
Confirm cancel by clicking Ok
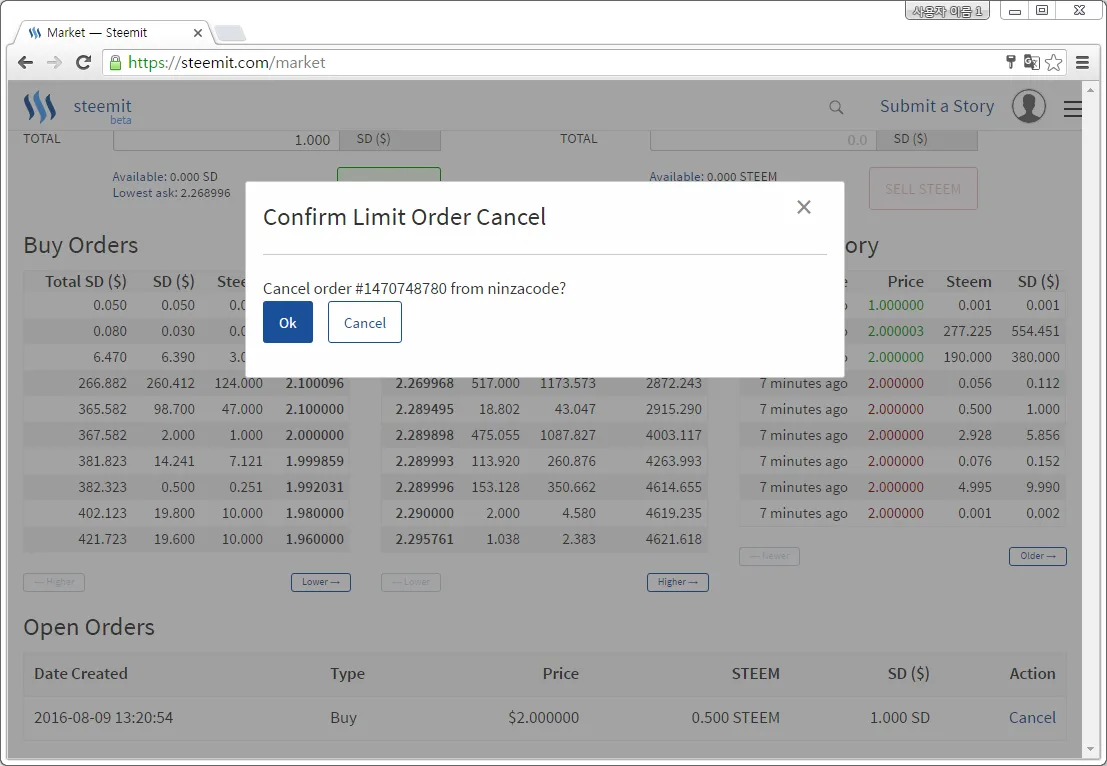point(287,322)
